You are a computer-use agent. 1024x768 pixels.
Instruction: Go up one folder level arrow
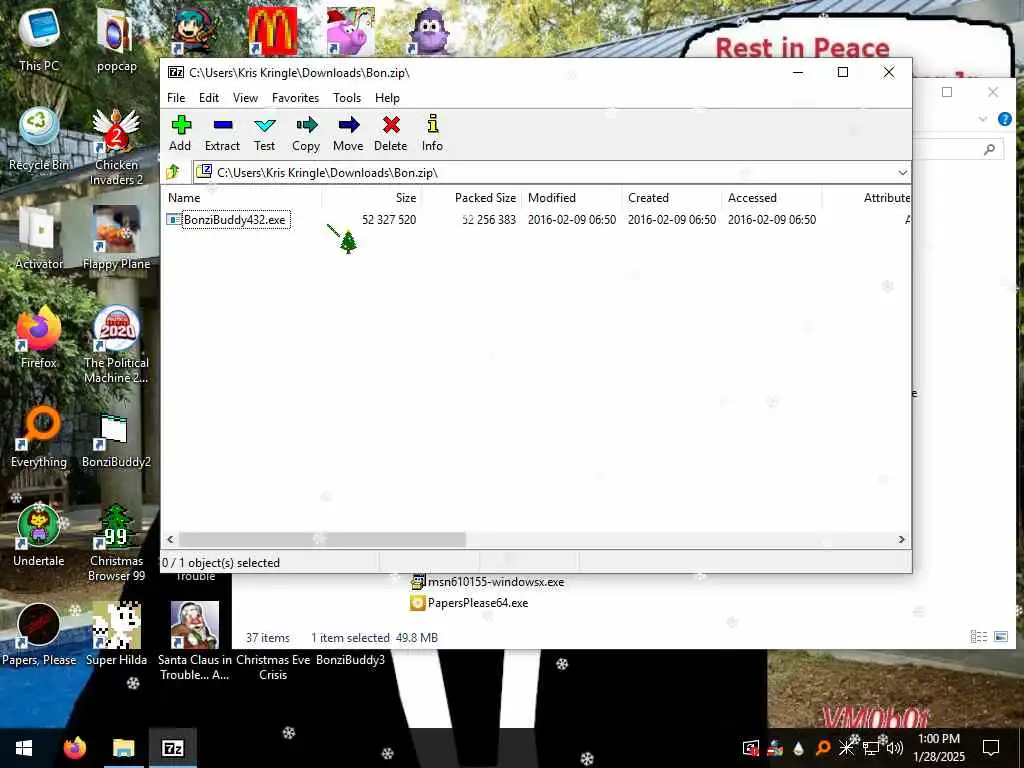point(173,172)
